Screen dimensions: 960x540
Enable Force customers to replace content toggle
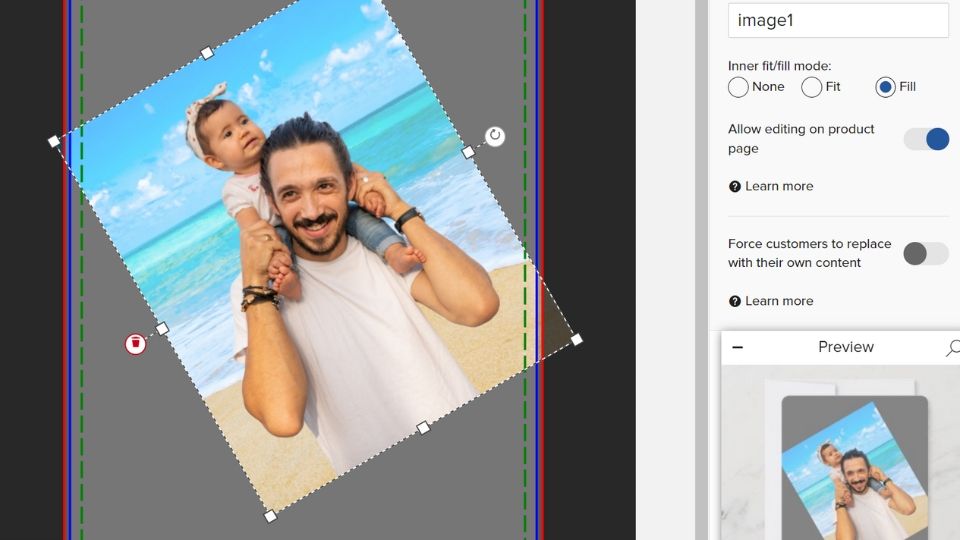click(926, 253)
